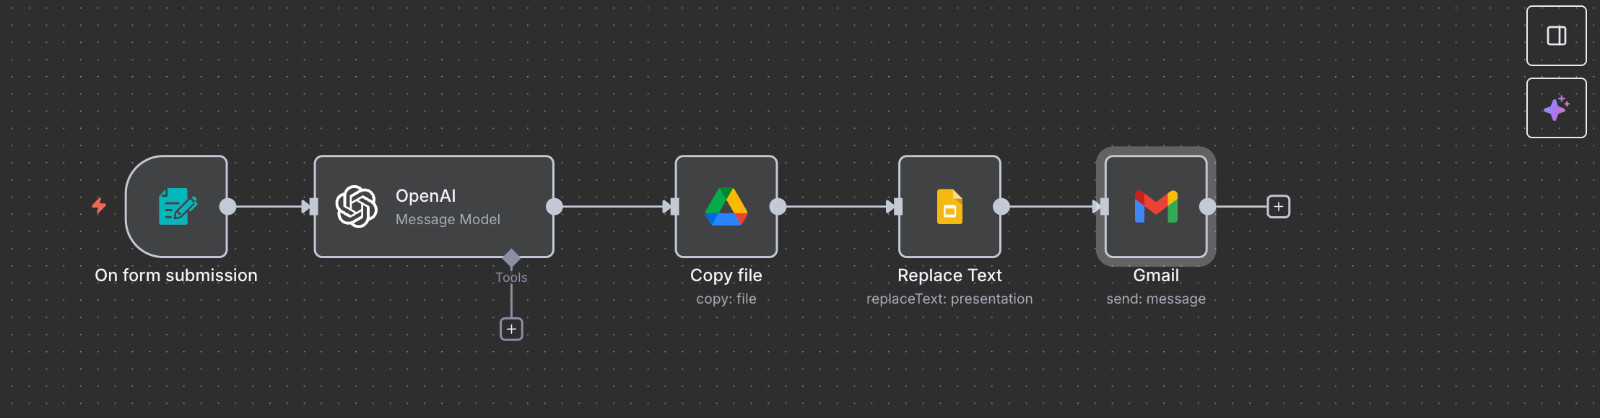The width and height of the screenshot is (1600, 418).
Task: Select the Google Drive Copy file node
Action: [726, 207]
